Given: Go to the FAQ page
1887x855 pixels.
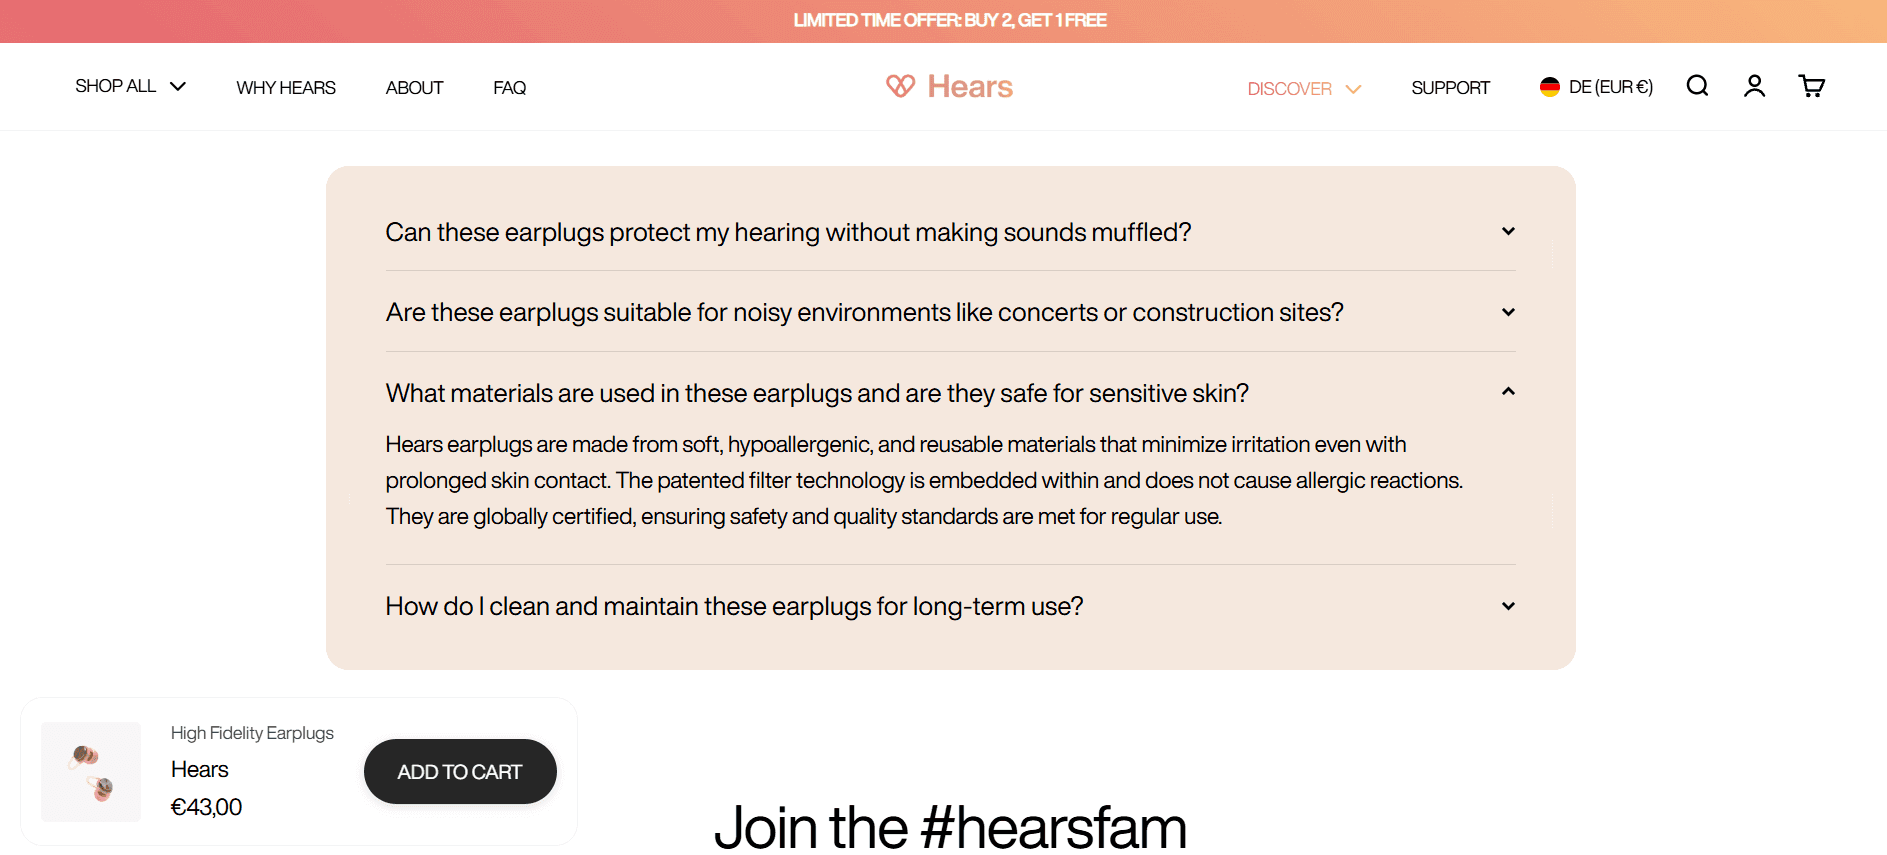Looking at the screenshot, I should (x=509, y=88).
